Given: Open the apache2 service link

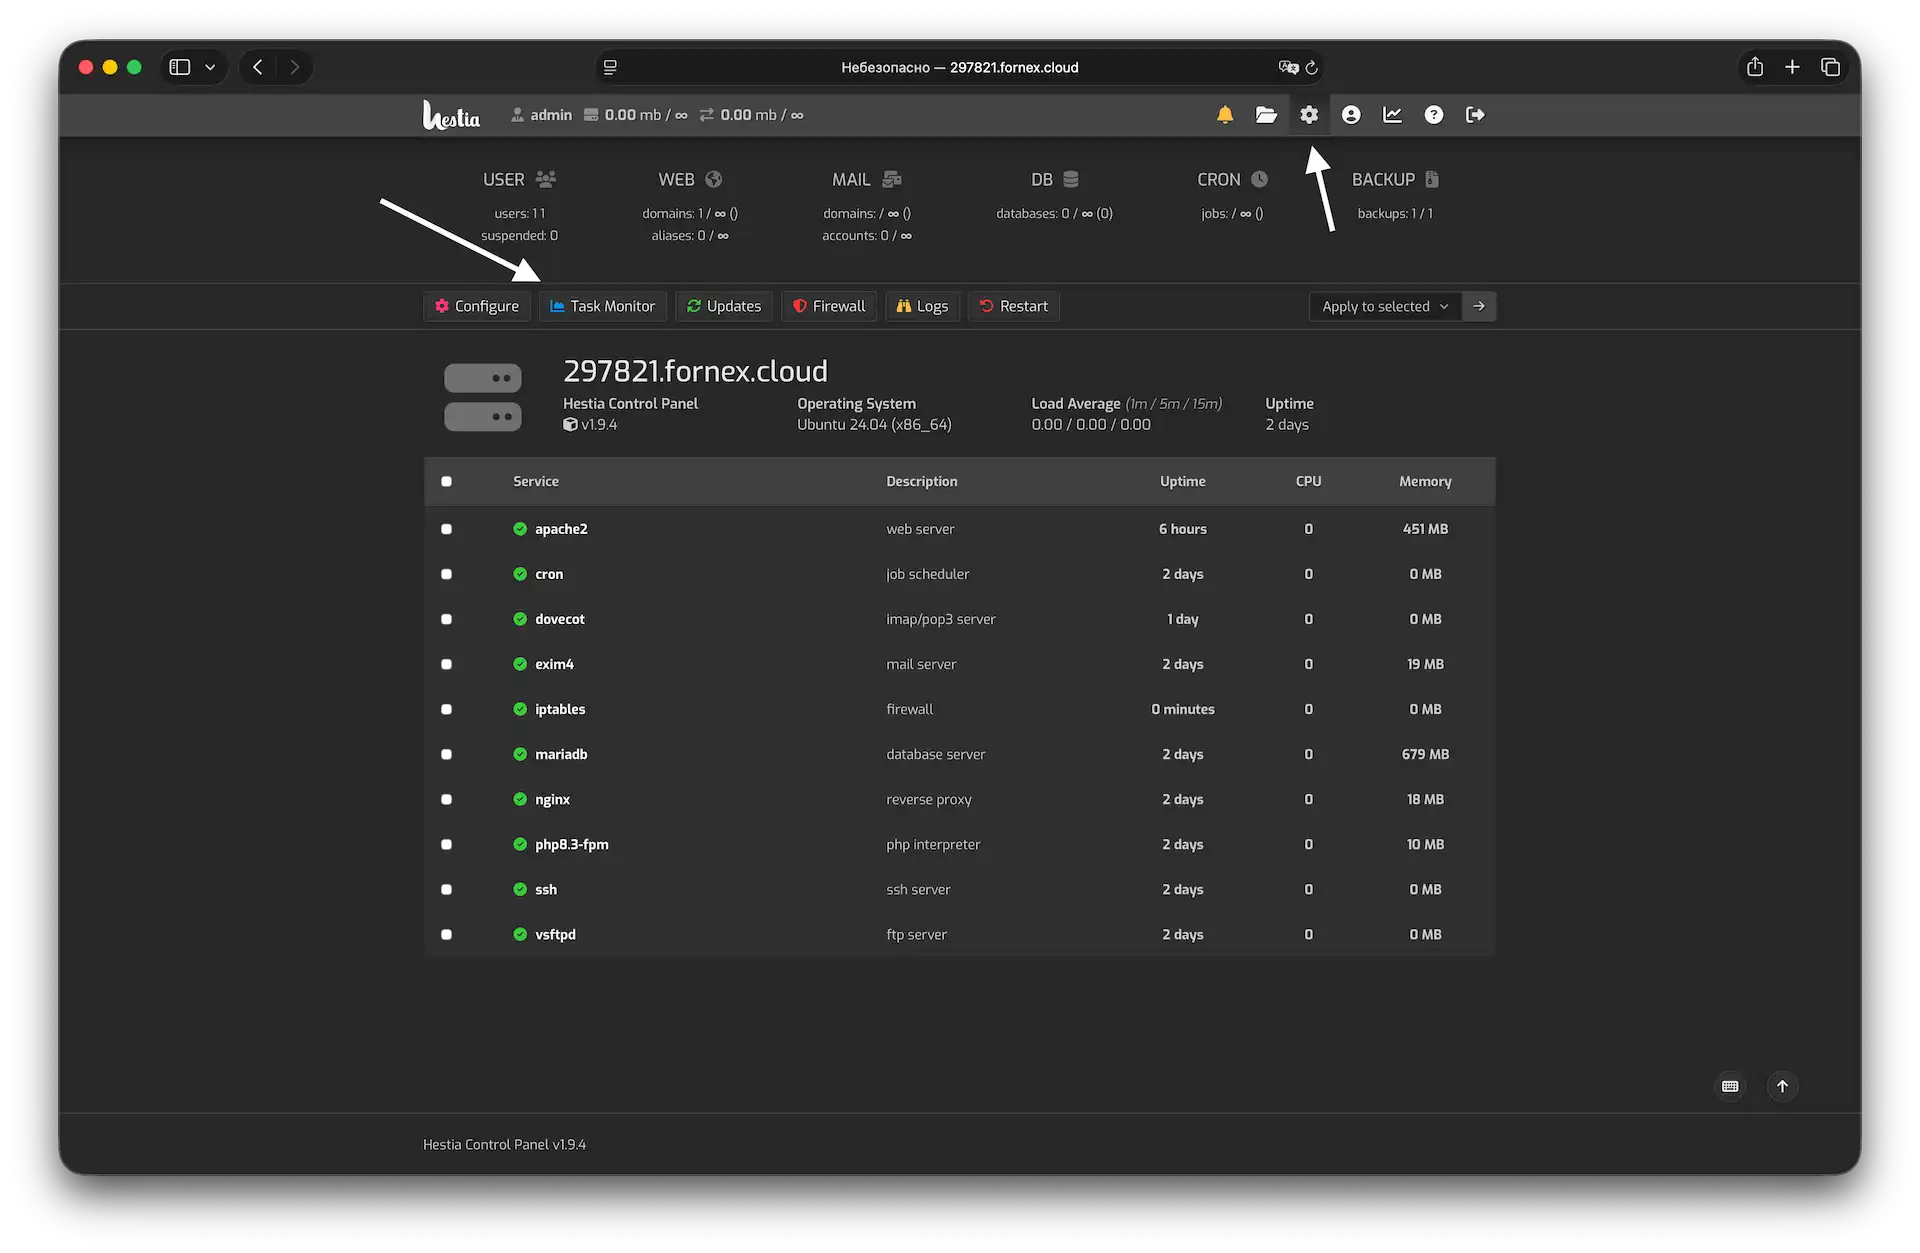Looking at the screenshot, I should point(561,529).
